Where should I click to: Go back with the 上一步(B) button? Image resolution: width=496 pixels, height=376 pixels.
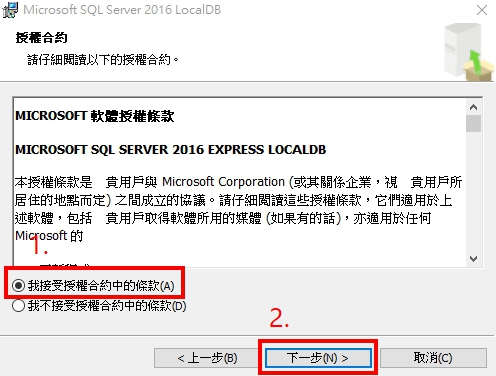click(x=207, y=358)
